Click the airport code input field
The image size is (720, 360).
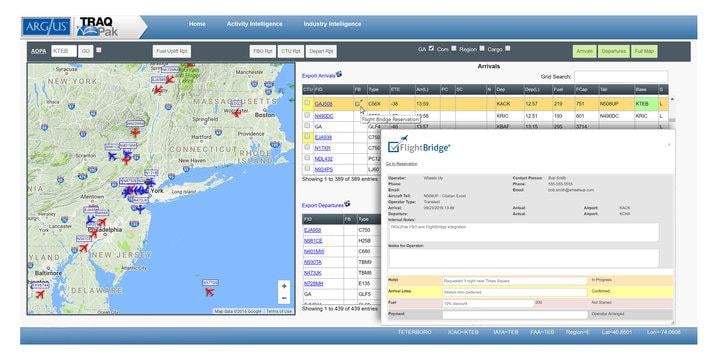[x=63, y=51]
